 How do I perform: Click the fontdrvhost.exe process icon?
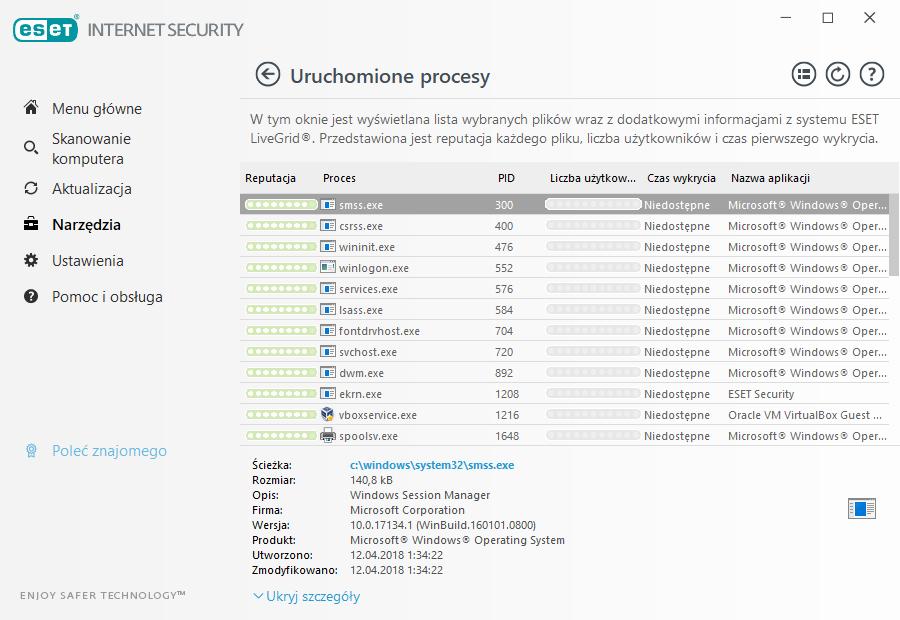[328, 331]
